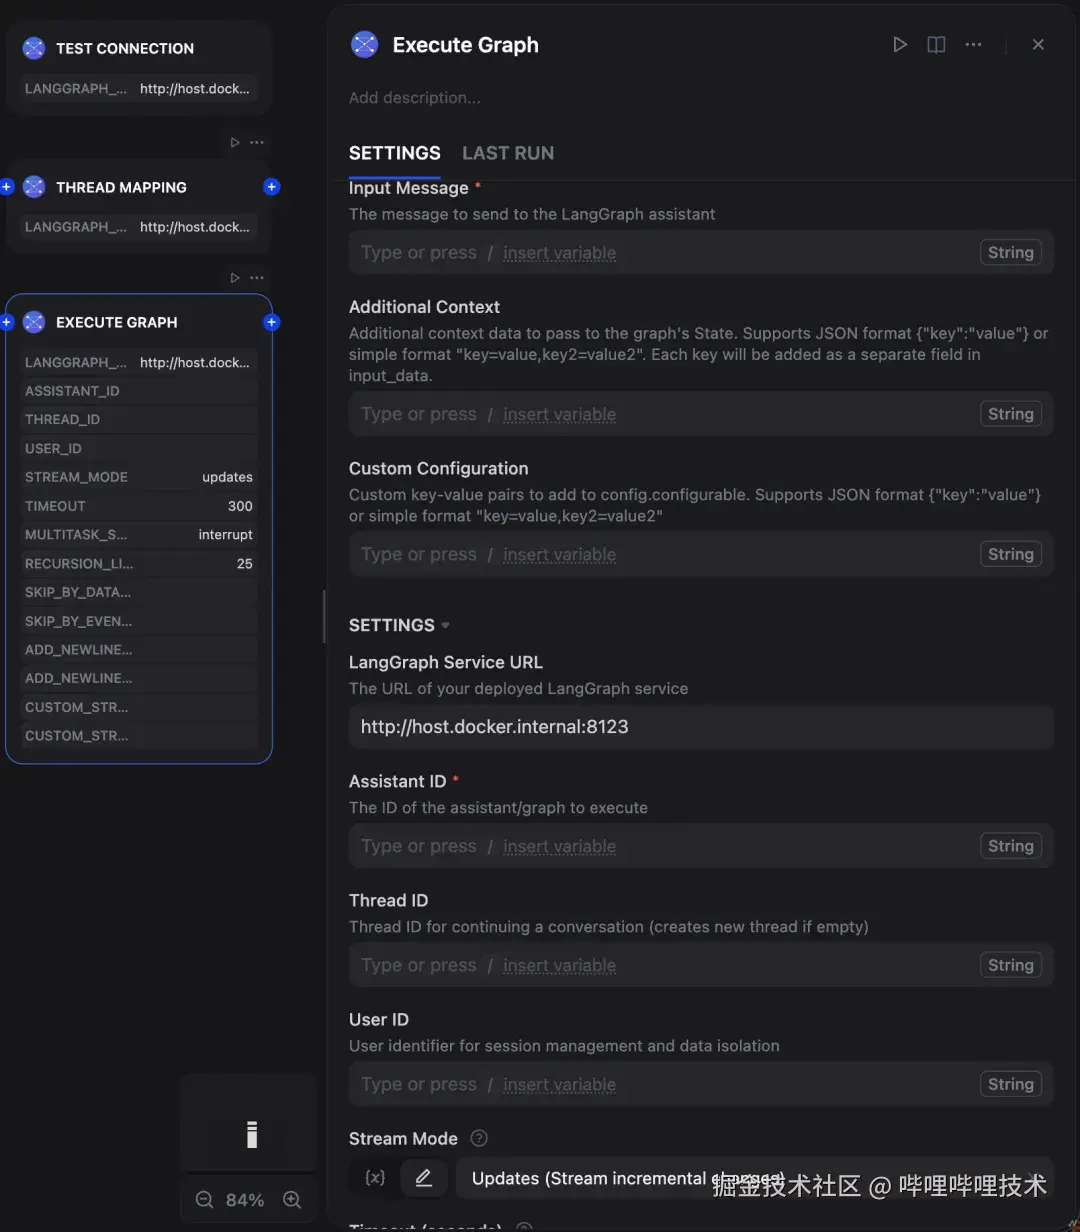This screenshot has width=1080, height=1232.
Task: Click the Stream Mode help icon
Action: (479, 1138)
